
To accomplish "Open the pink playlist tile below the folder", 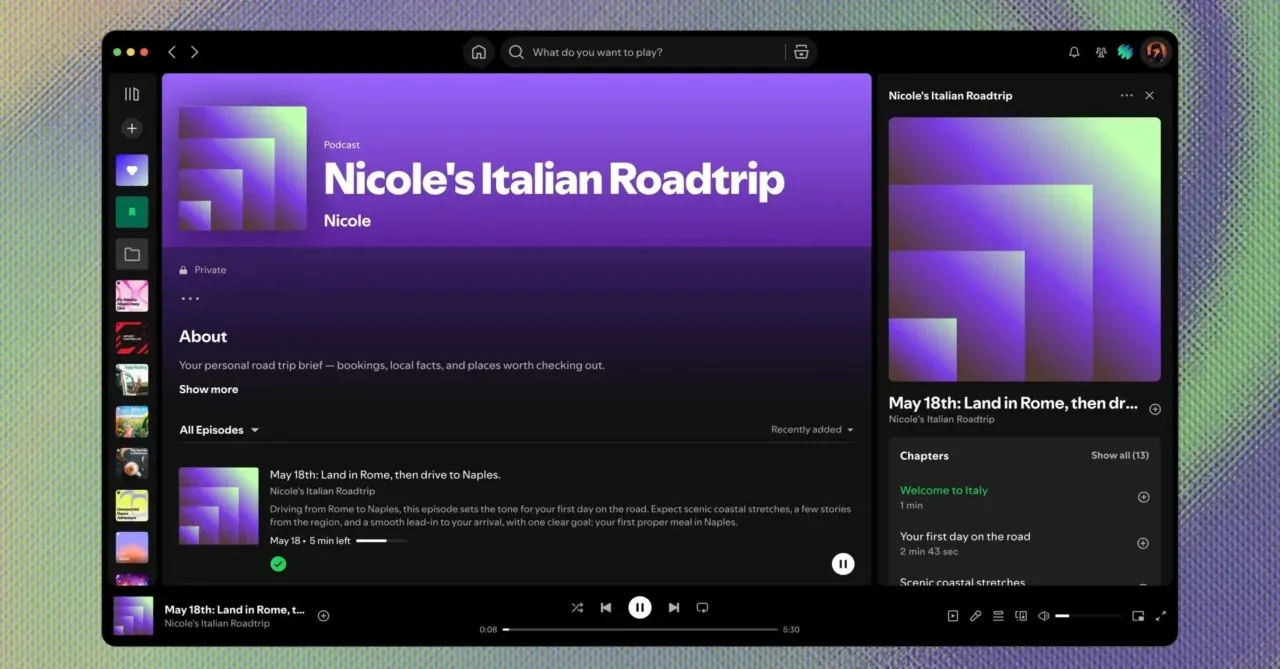I will (x=132, y=296).
